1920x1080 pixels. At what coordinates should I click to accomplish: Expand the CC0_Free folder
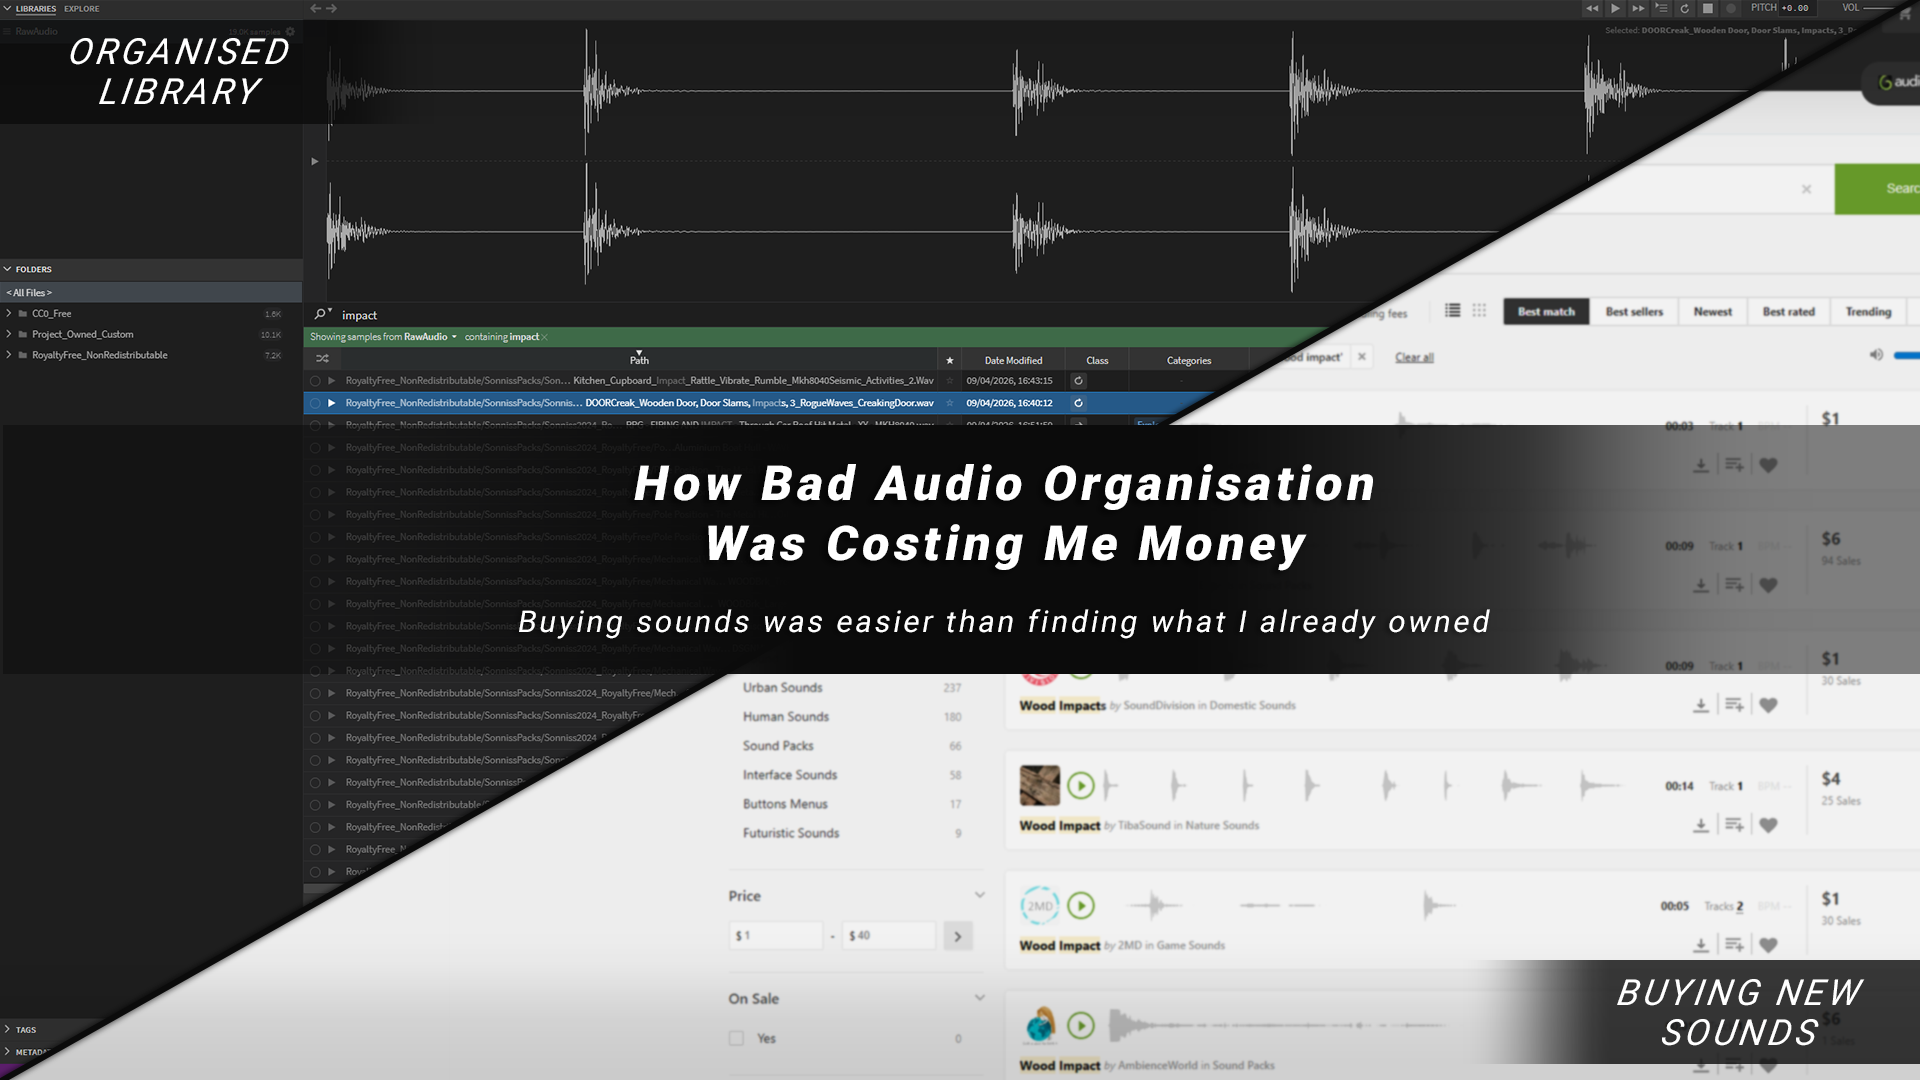click(9, 314)
